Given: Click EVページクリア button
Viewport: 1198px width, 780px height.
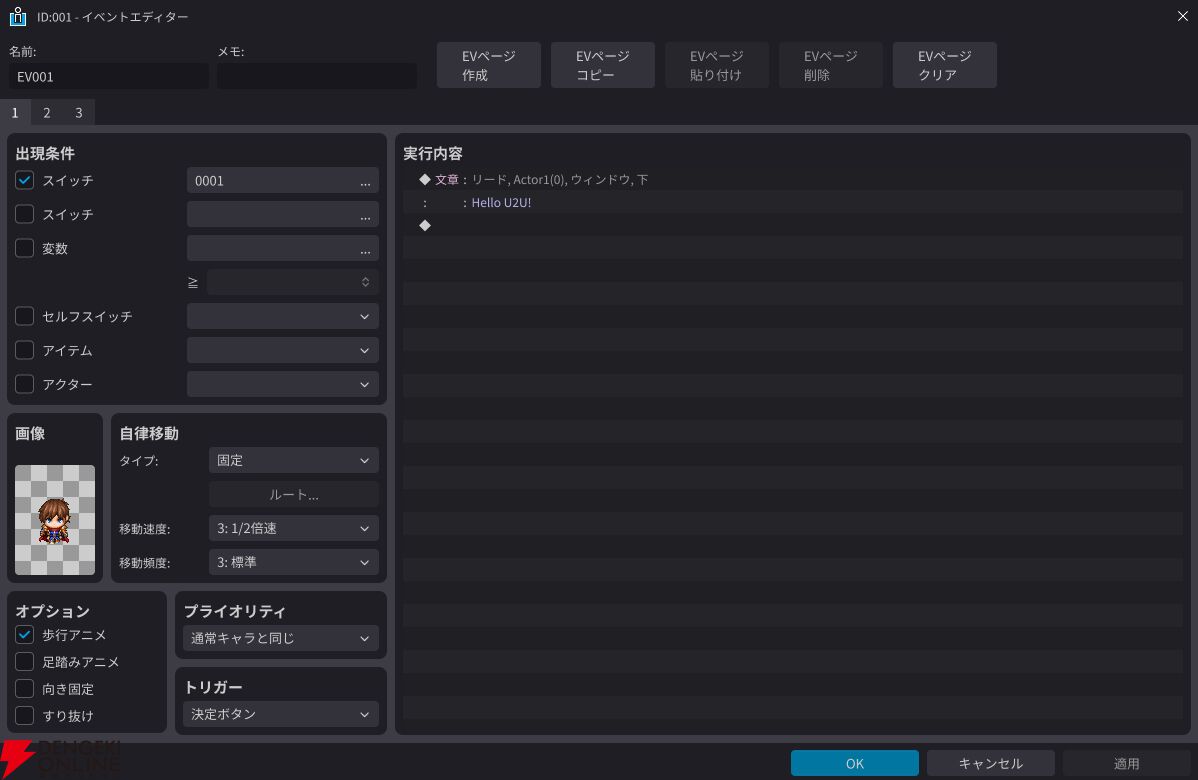Looking at the screenshot, I should point(944,65).
